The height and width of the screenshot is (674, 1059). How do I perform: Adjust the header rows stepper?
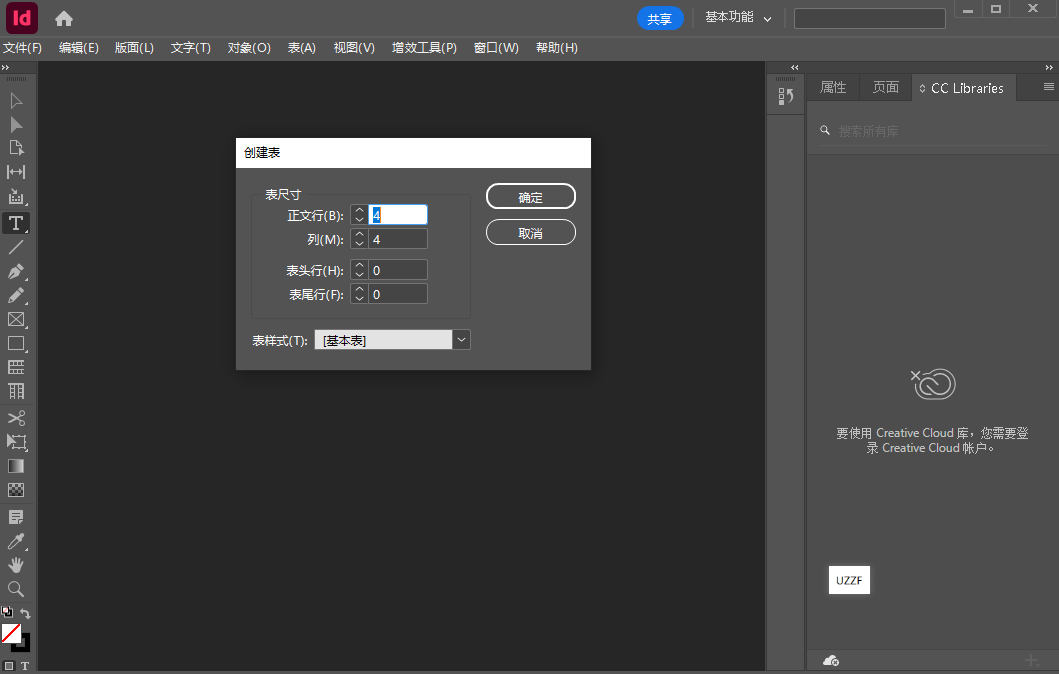(359, 270)
